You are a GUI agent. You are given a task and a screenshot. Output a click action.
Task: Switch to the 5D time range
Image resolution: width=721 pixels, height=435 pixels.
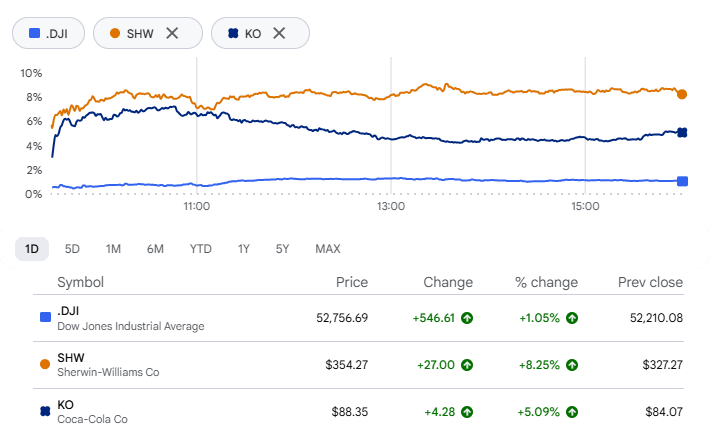72,249
